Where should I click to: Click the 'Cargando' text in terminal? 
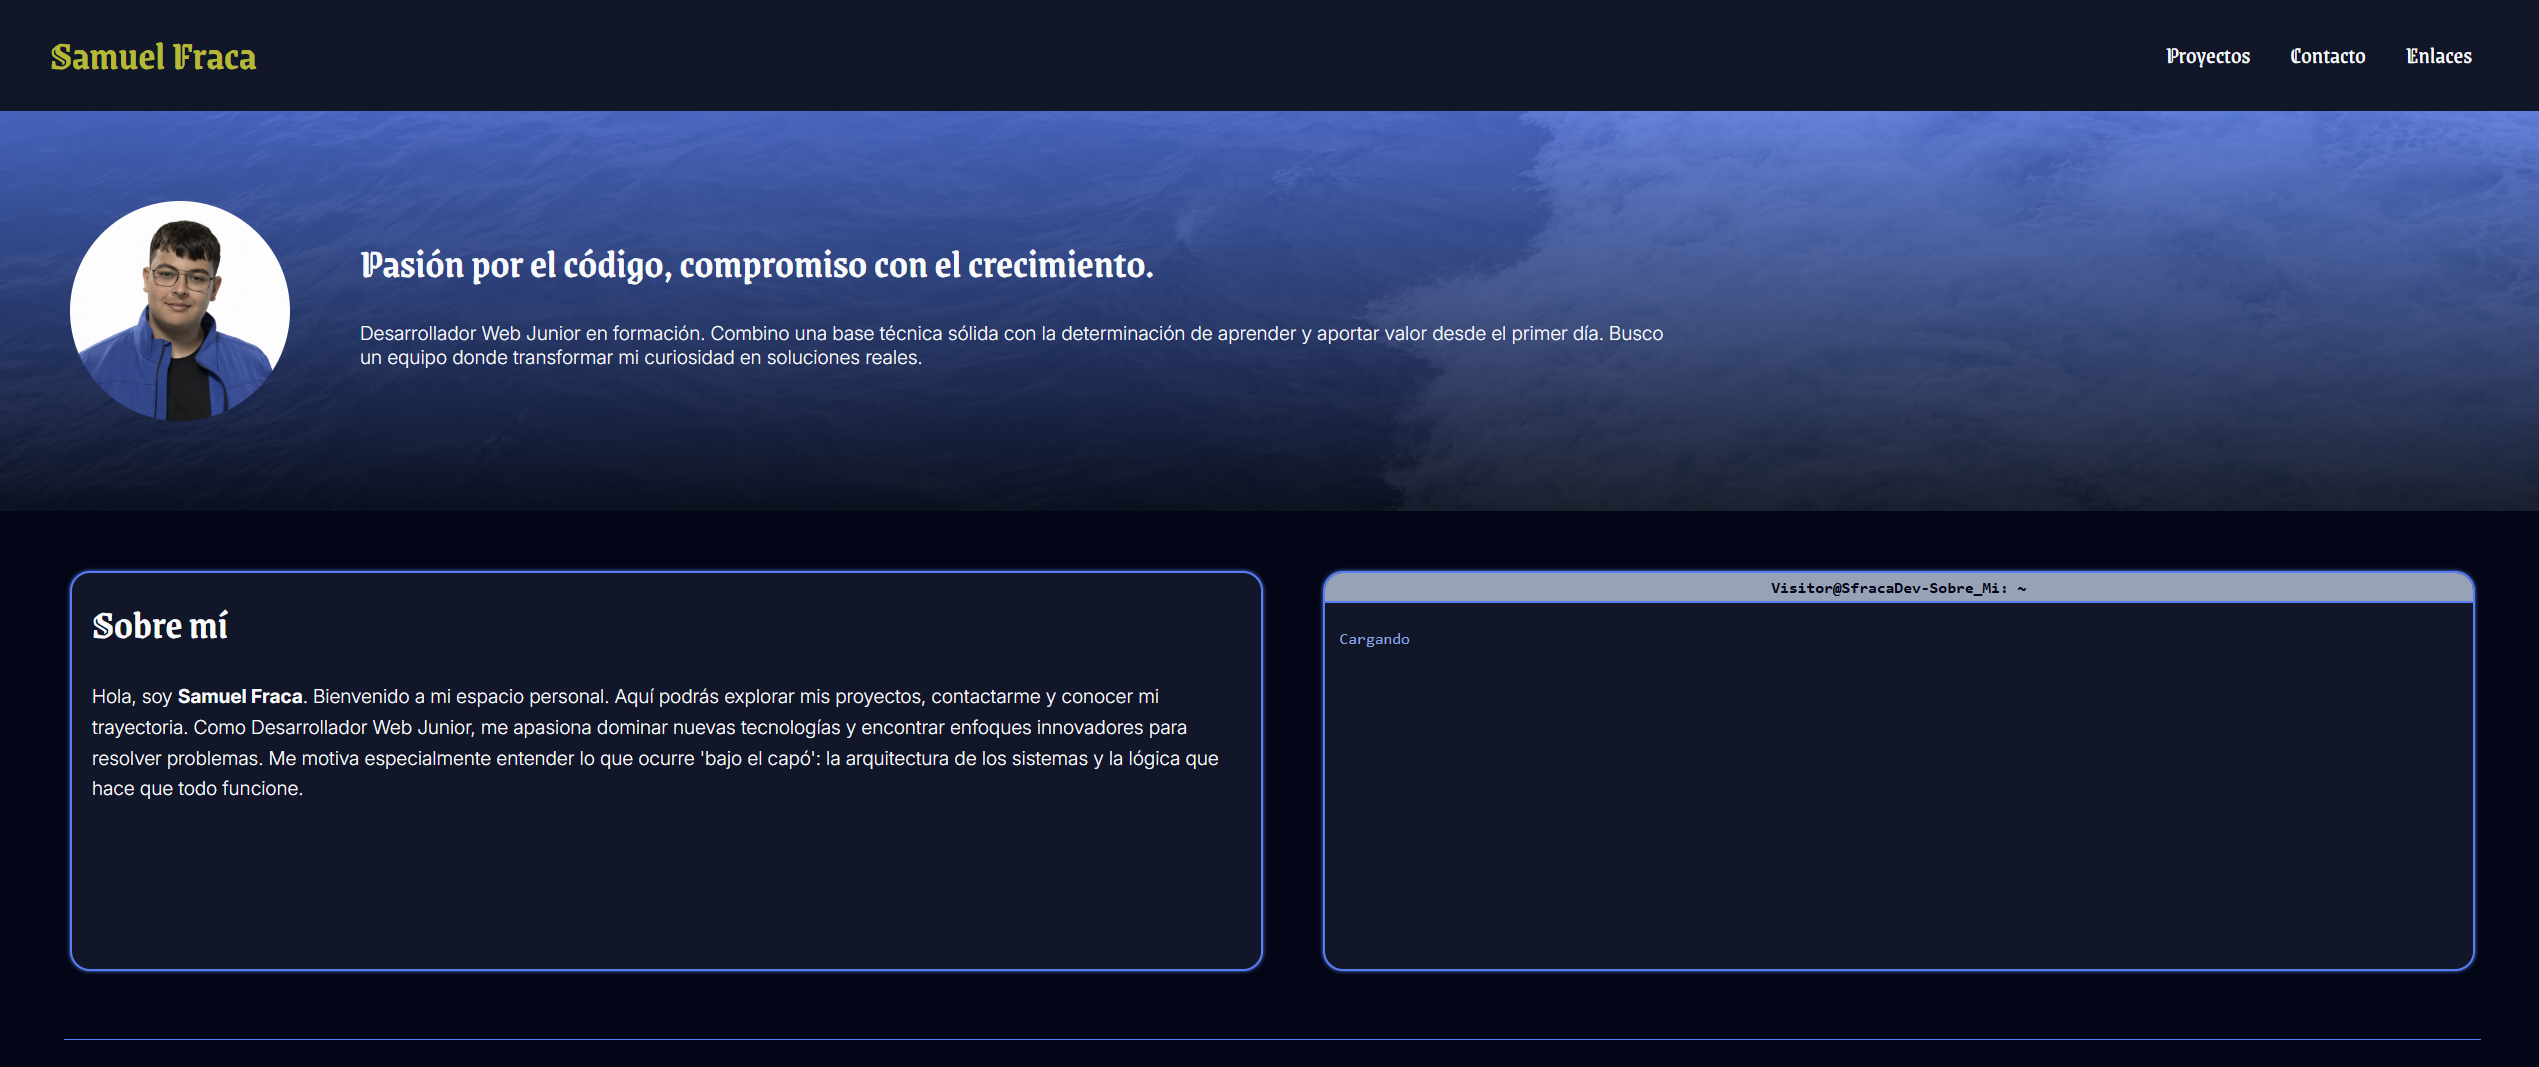pyautogui.click(x=1374, y=639)
